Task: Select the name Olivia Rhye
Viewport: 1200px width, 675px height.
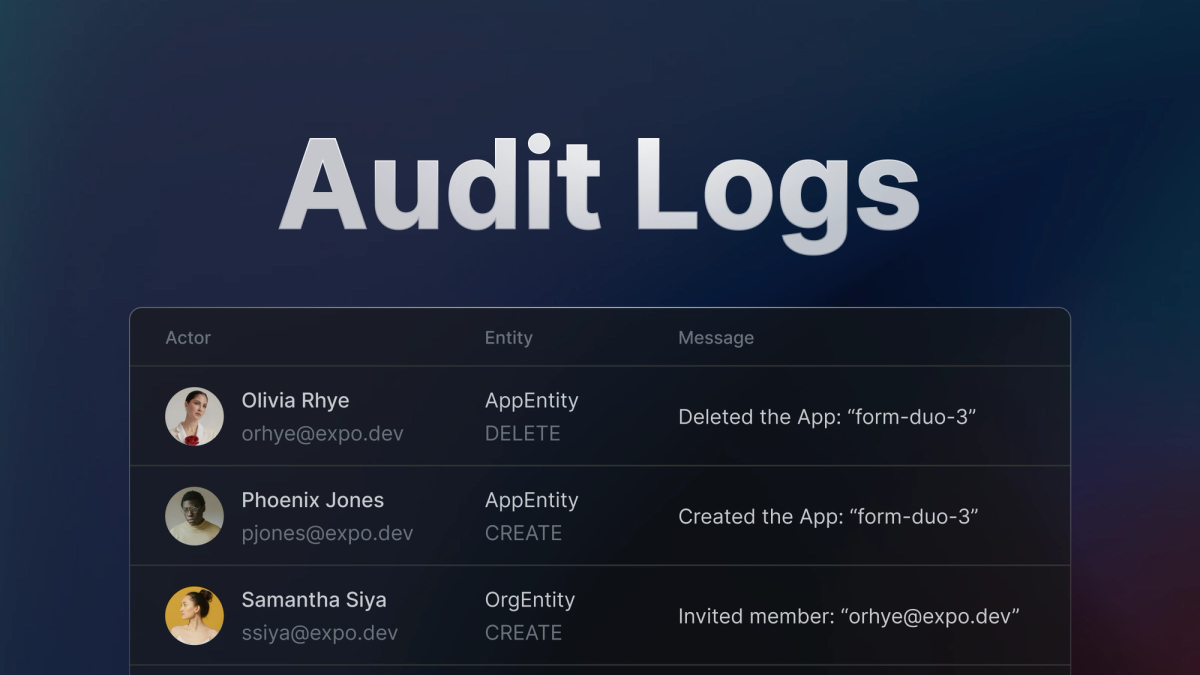Action: click(295, 400)
